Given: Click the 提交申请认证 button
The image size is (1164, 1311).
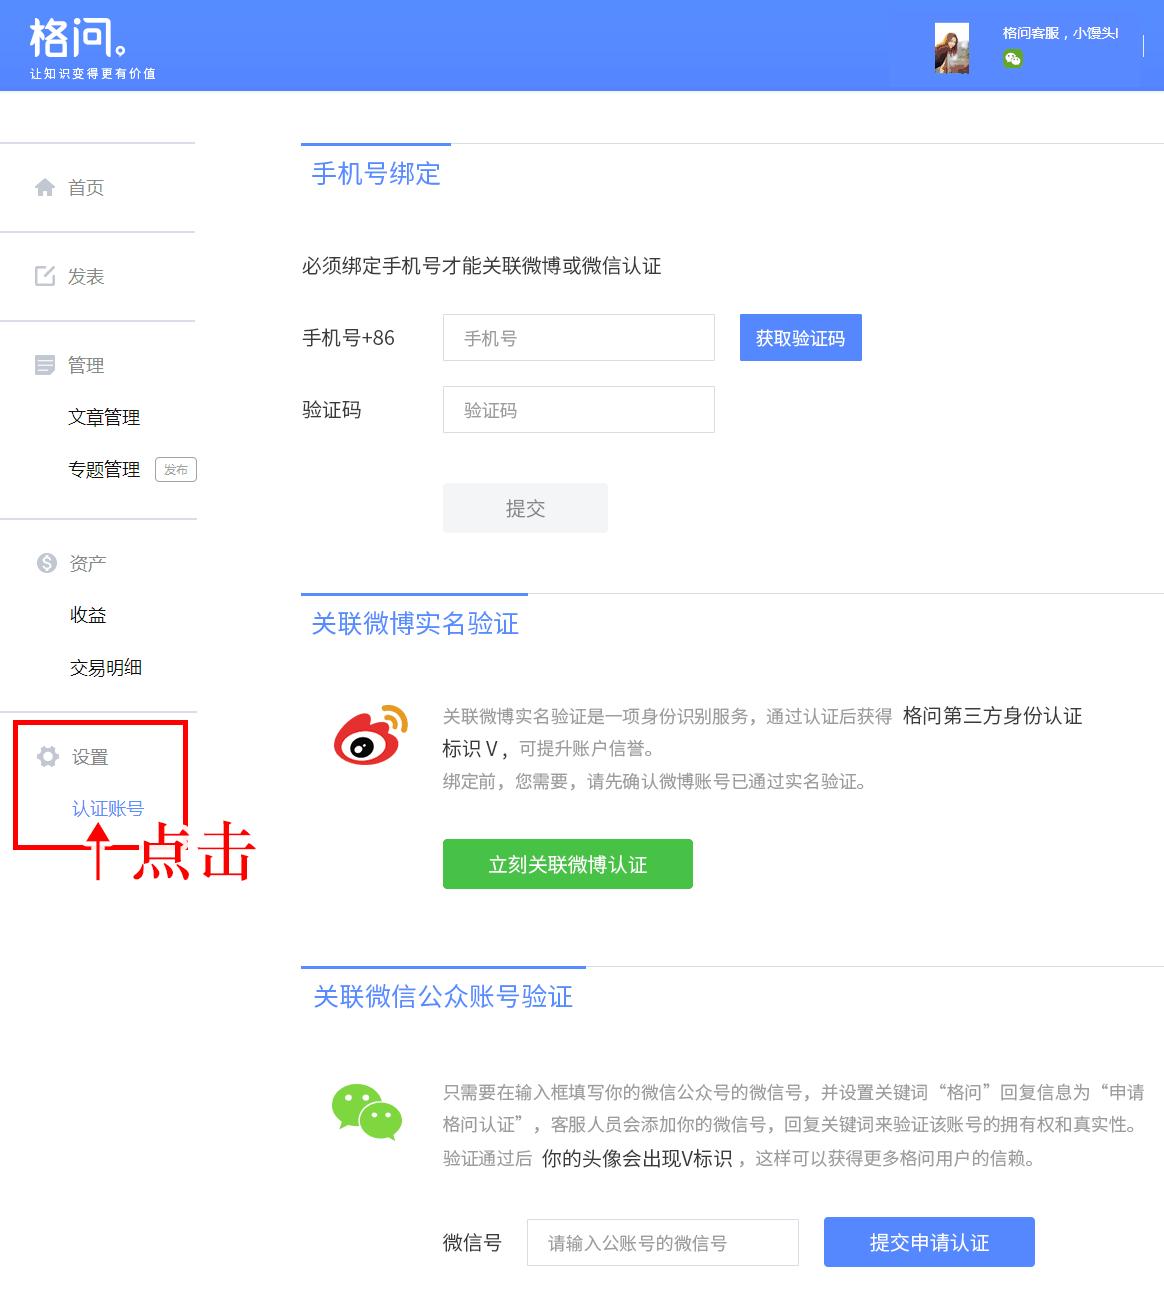Looking at the screenshot, I should click(928, 1242).
